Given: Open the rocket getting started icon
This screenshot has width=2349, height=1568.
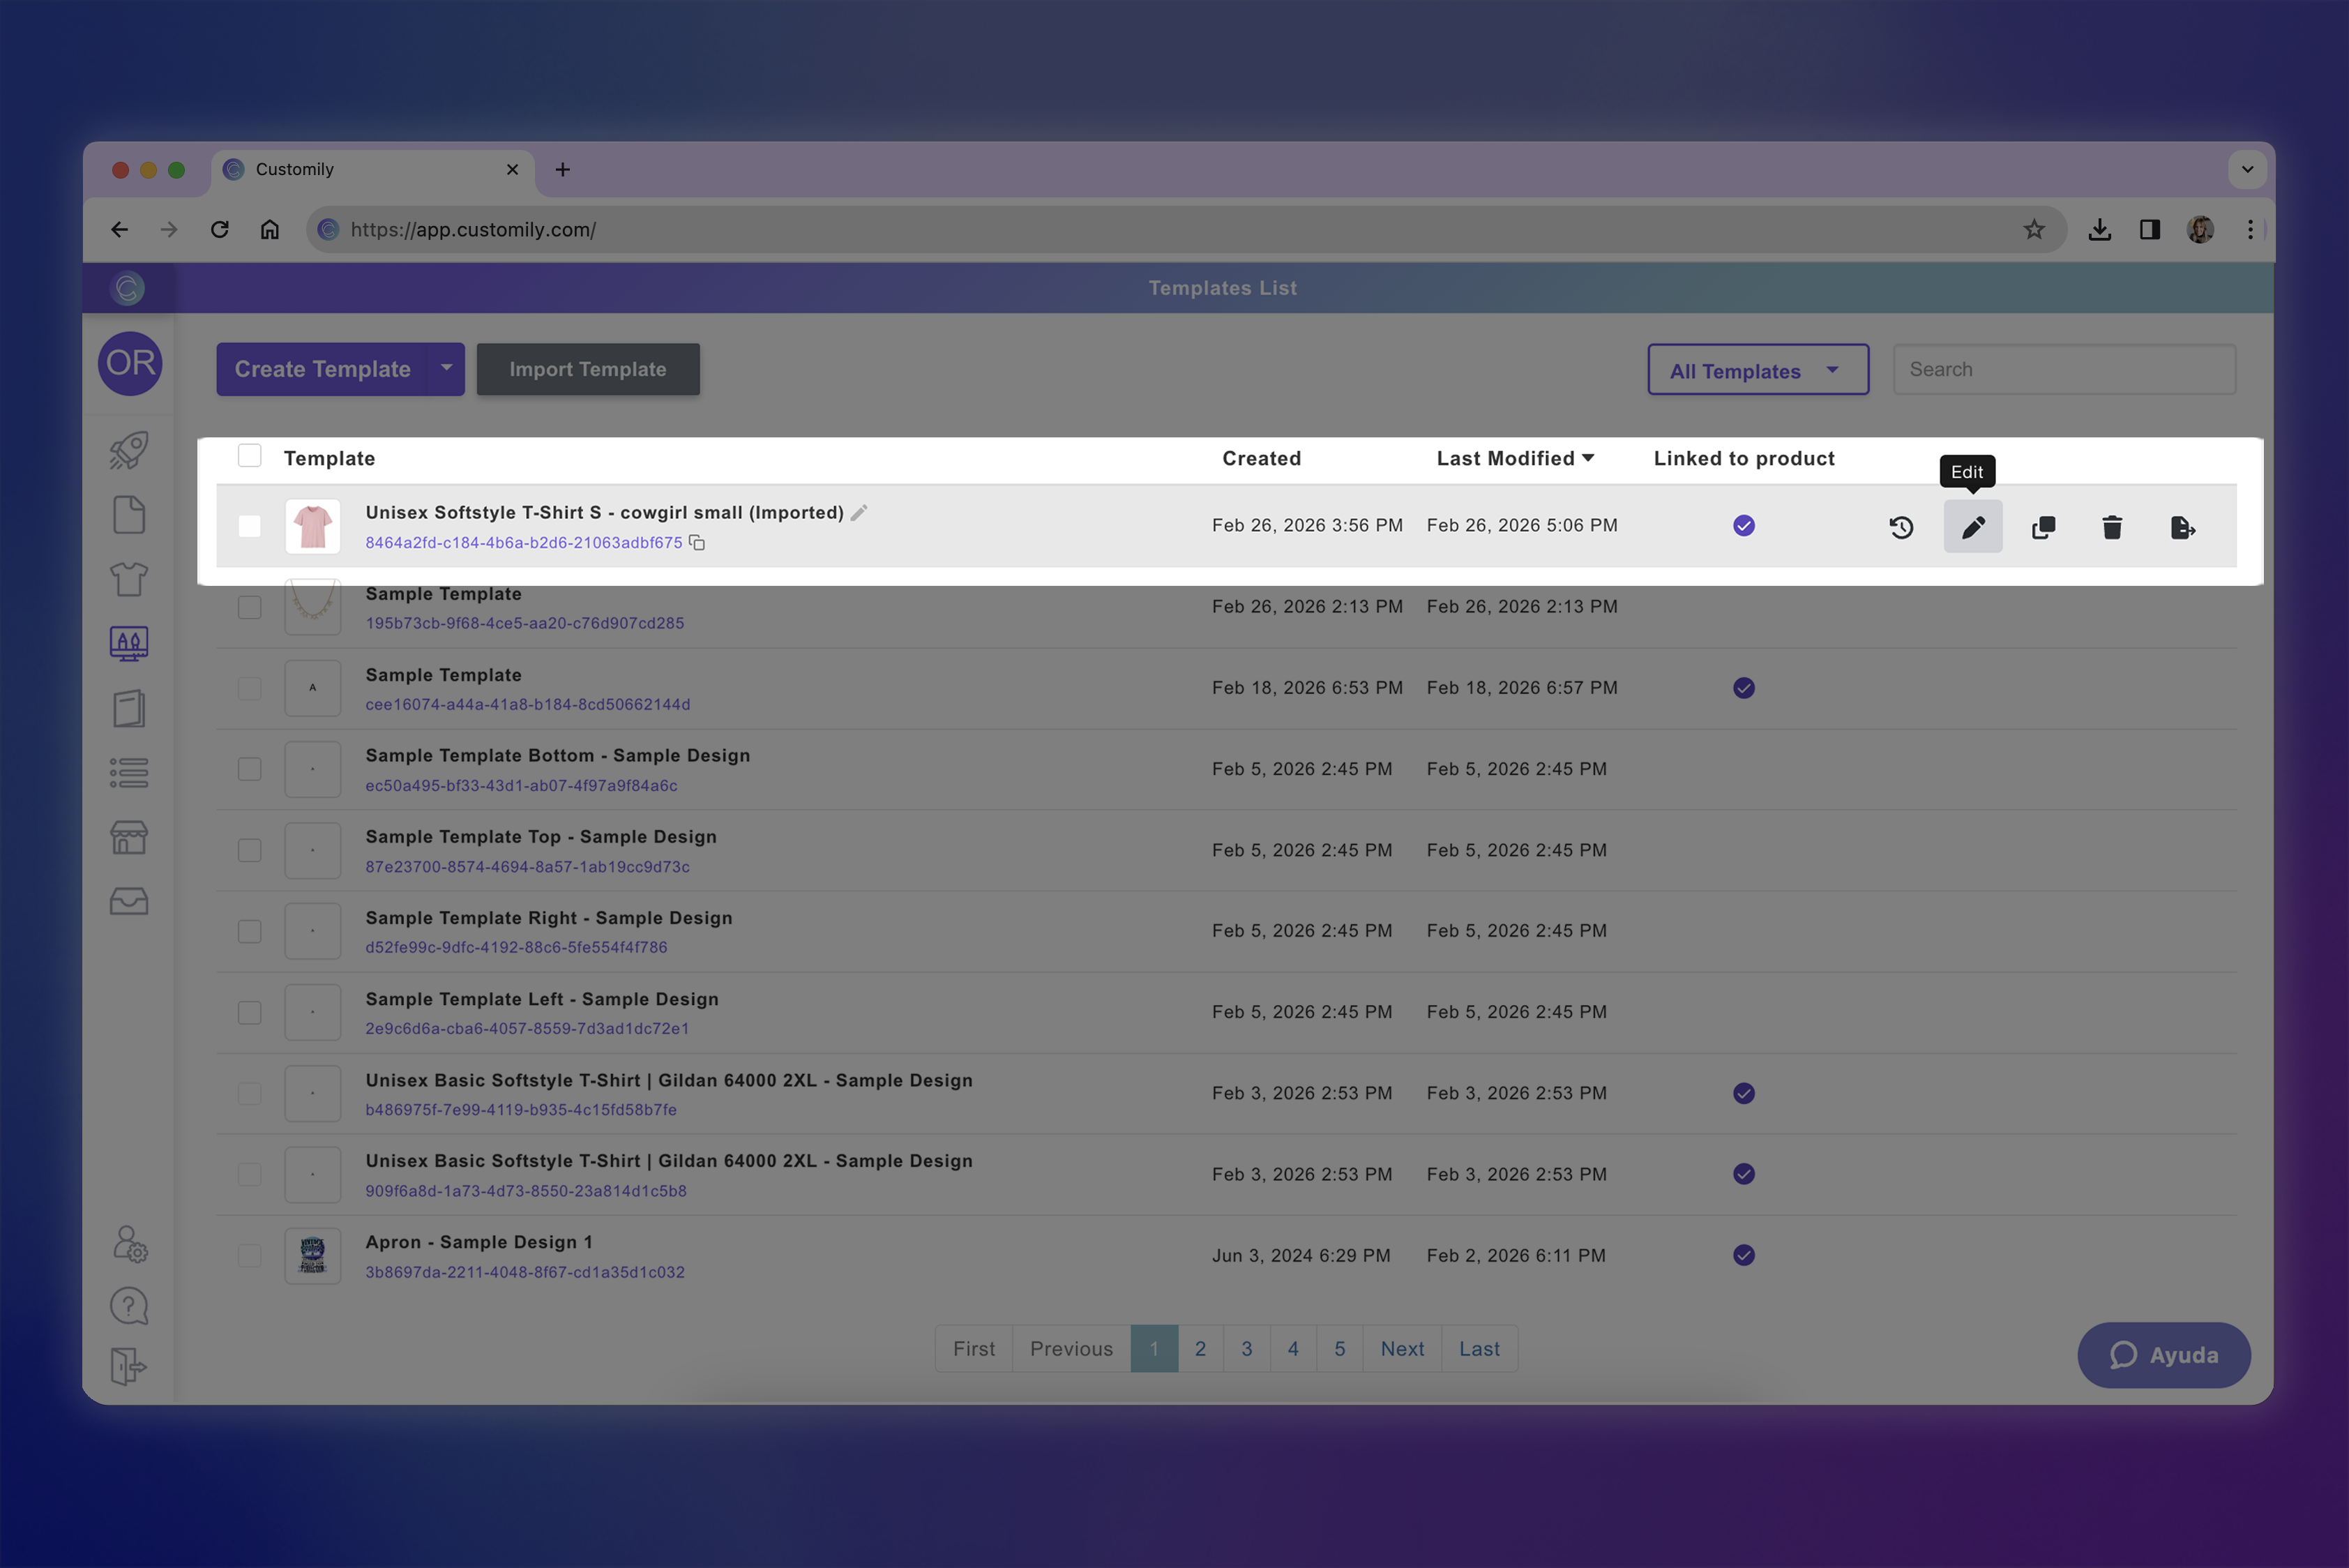Looking at the screenshot, I should 129,450.
